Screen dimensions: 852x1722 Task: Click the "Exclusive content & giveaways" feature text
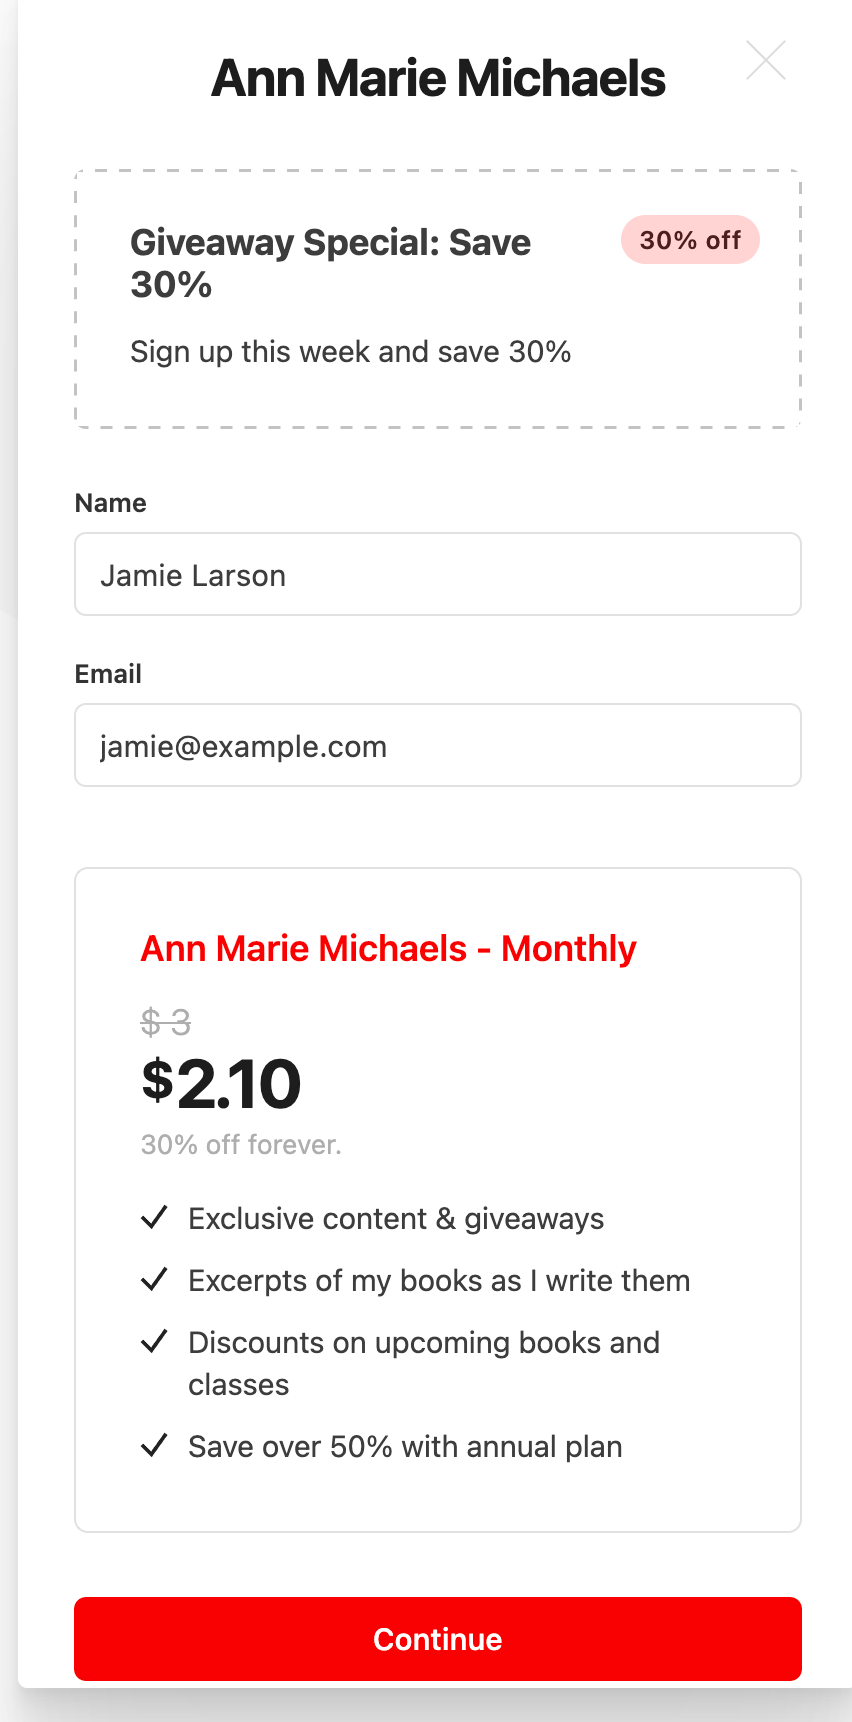tap(396, 1219)
